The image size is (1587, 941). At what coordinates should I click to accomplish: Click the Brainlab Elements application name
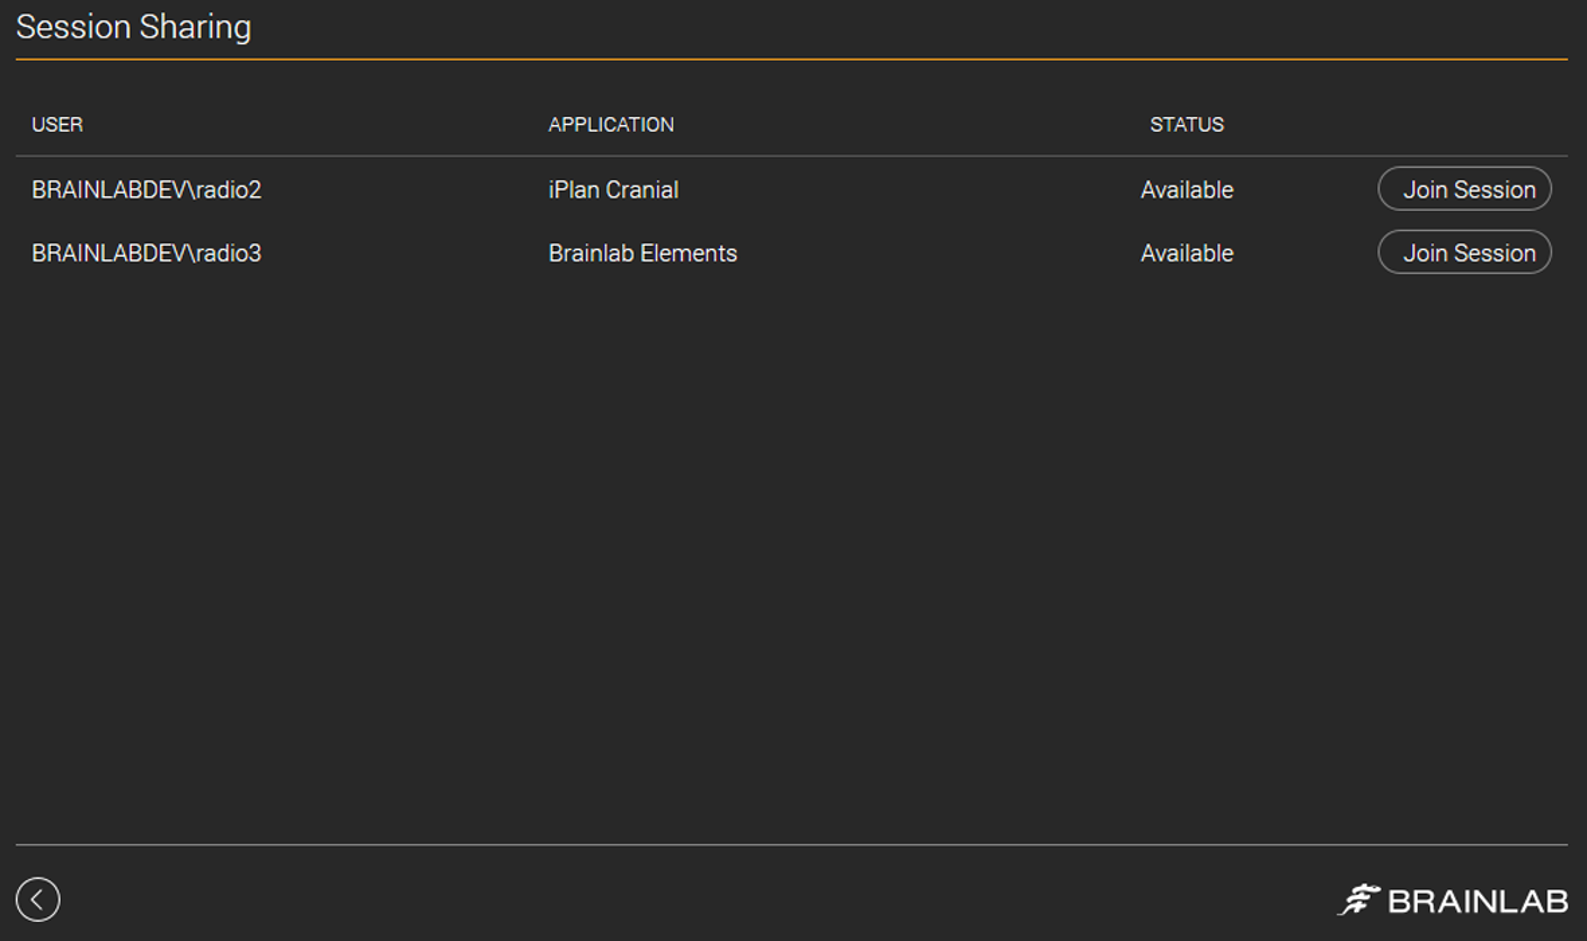(x=642, y=254)
